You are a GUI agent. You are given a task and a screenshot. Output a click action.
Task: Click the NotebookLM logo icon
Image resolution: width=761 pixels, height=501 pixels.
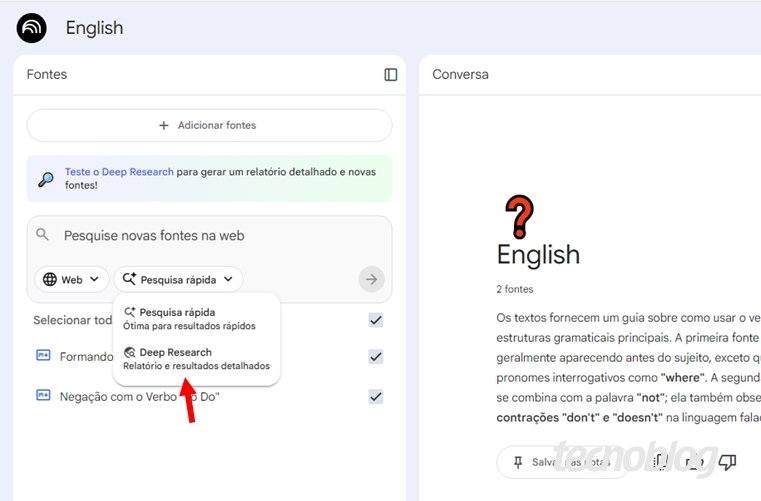point(31,28)
